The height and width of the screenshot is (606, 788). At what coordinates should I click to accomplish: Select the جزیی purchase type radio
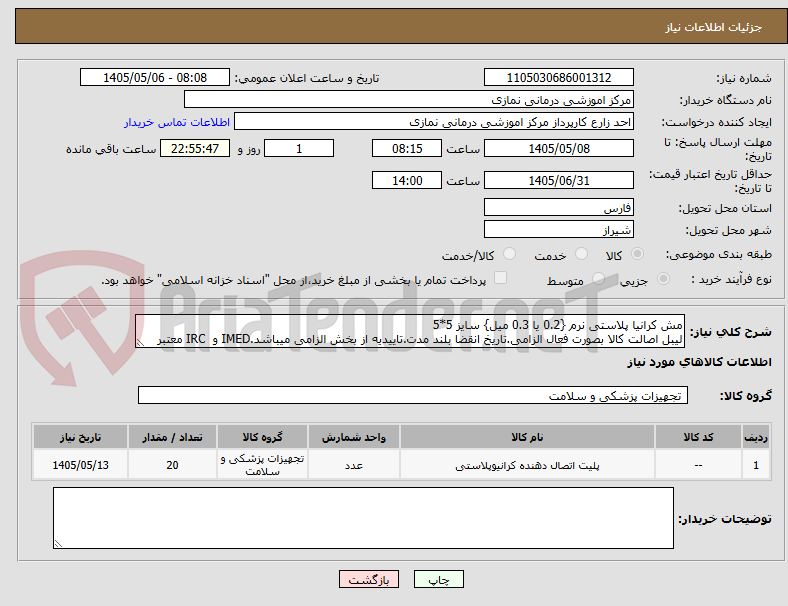(x=663, y=278)
